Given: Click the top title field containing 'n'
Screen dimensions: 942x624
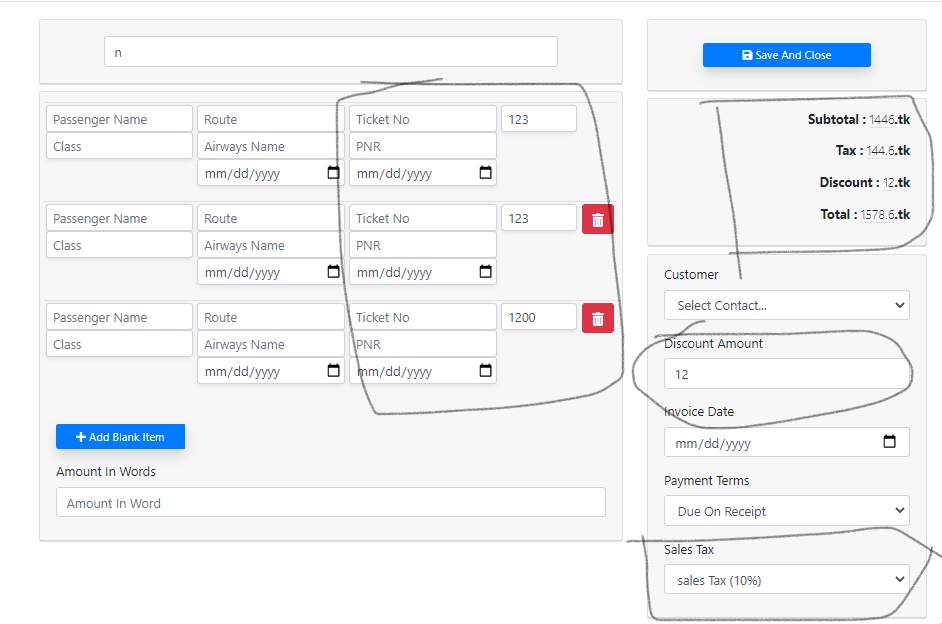Looking at the screenshot, I should 330,52.
